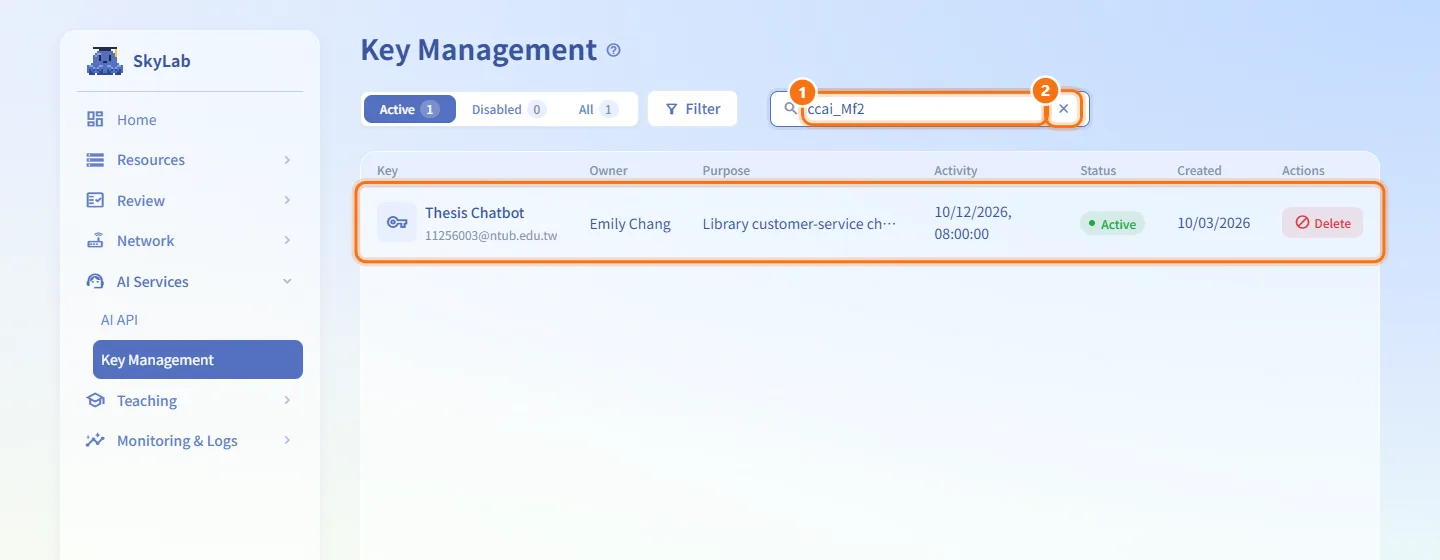Image resolution: width=1440 pixels, height=560 pixels.
Task: Click the Thesis Chatbot key name
Action: (x=475, y=213)
